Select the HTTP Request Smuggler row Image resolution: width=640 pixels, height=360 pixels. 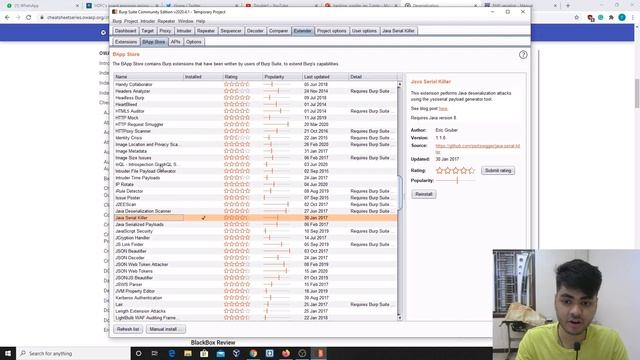(x=255, y=124)
